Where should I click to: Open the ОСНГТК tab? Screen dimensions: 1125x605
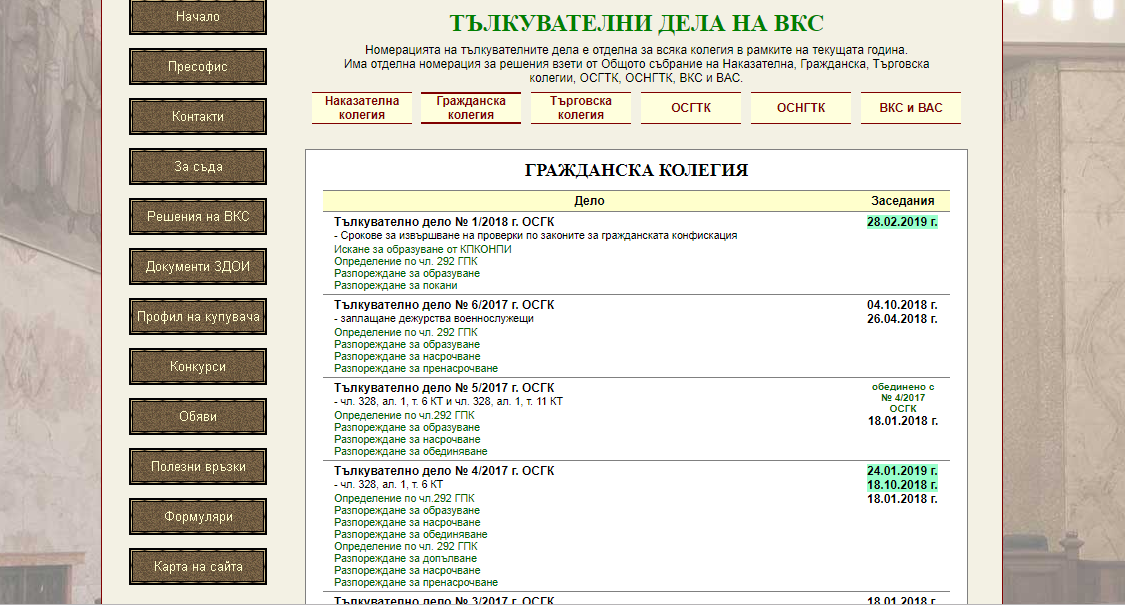pos(801,108)
